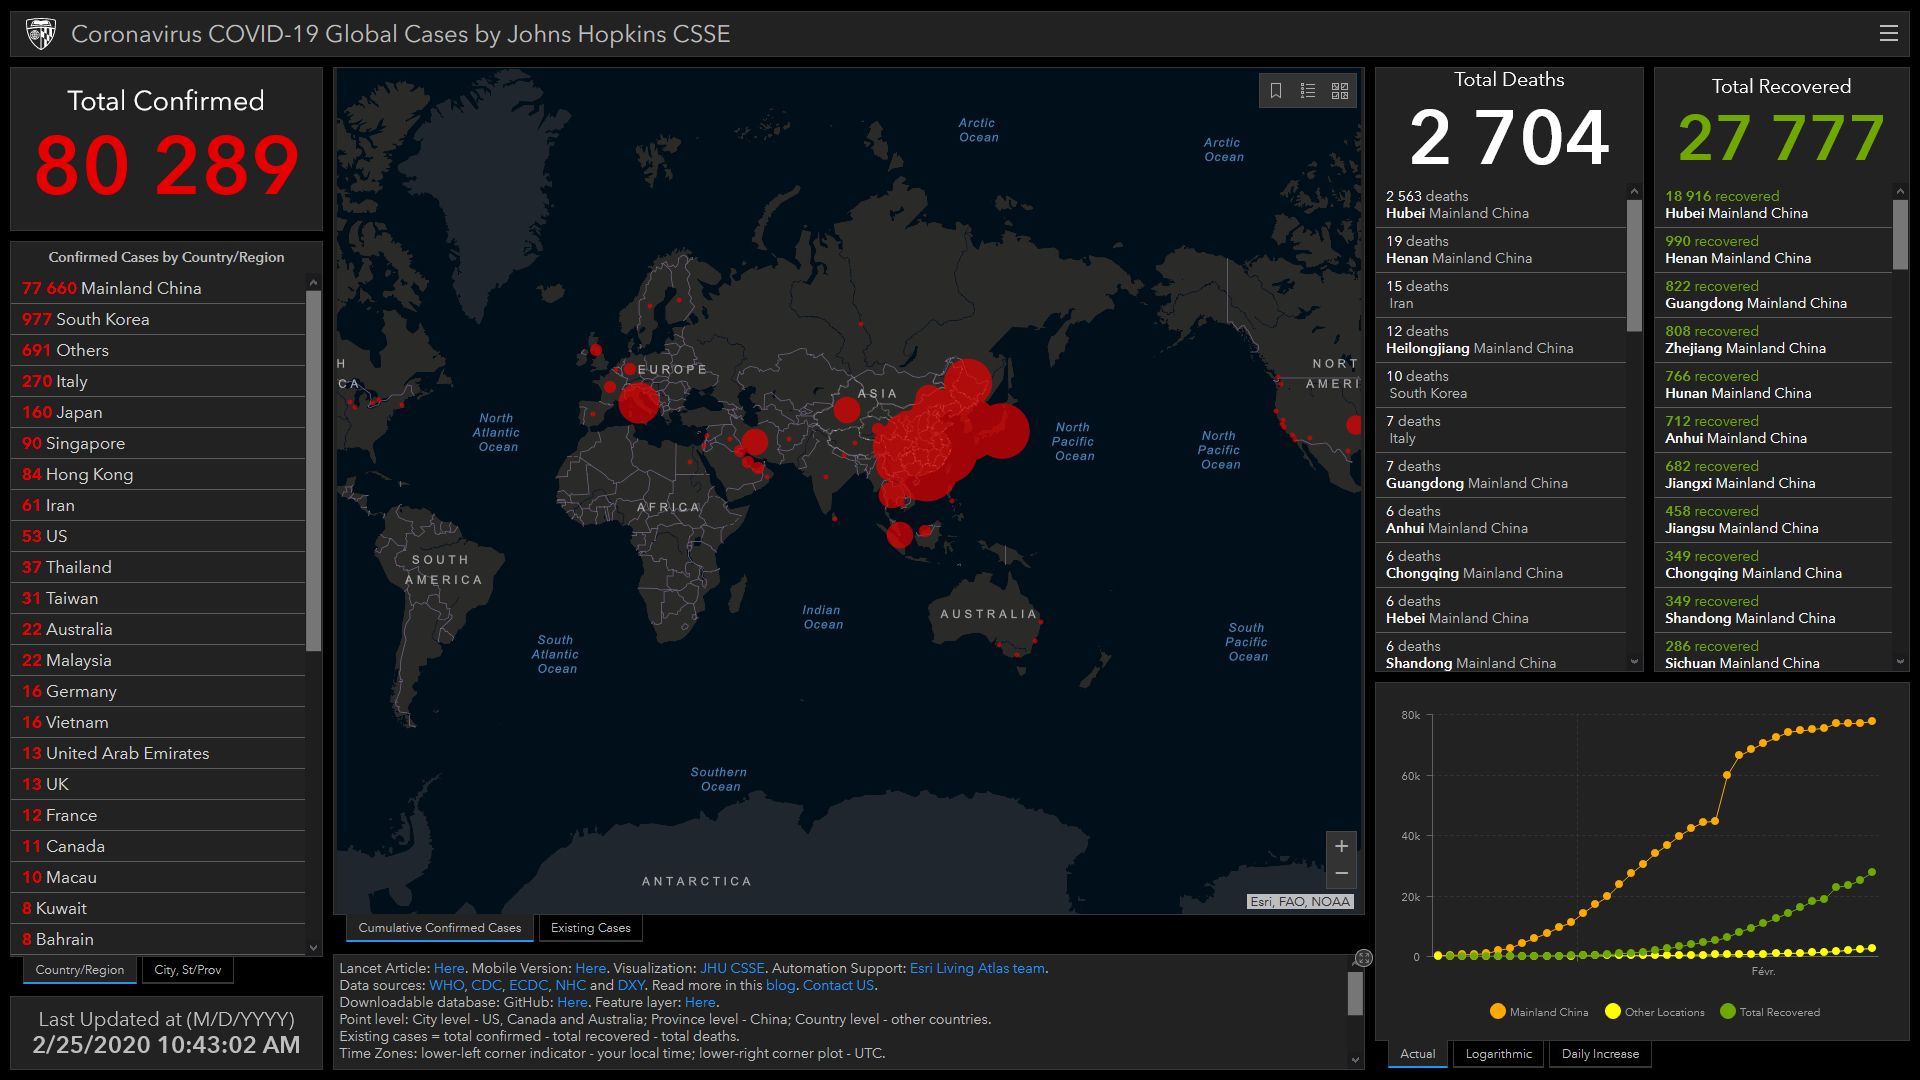The image size is (1920, 1080).
Task: Toggle Mainland China legend swatch in chart
Action: click(1497, 1011)
